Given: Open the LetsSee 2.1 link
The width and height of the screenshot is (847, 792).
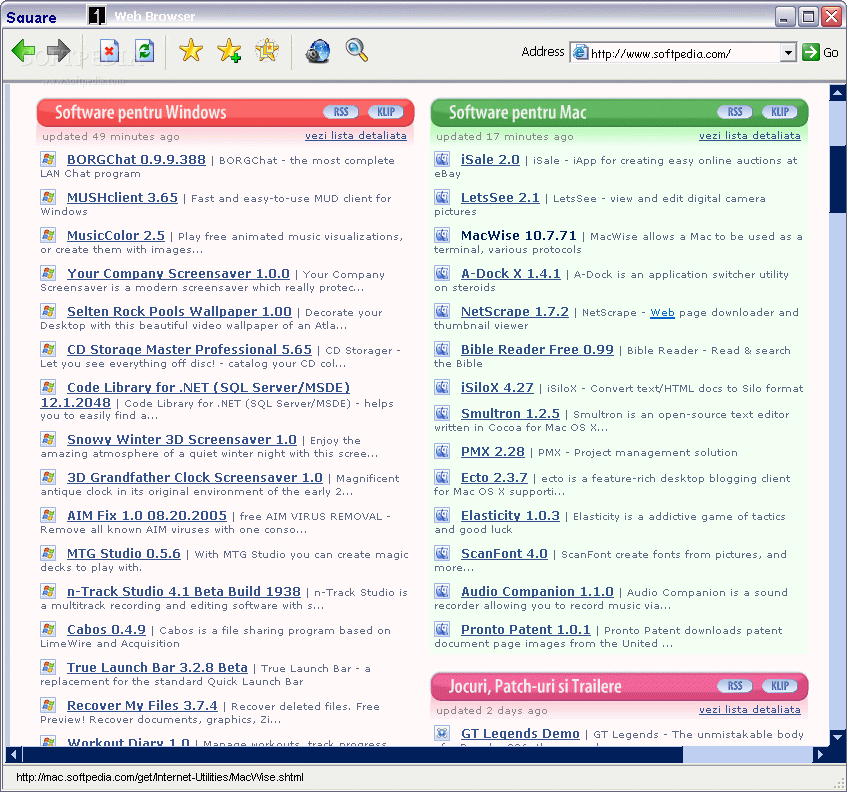Looking at the screenshot, I should pos(500,198).
